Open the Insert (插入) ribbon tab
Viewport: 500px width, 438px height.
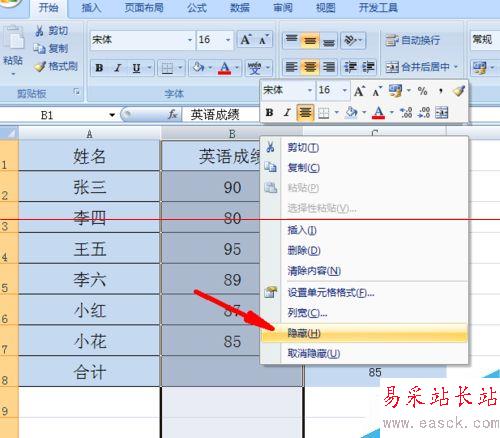click(91, 7)
